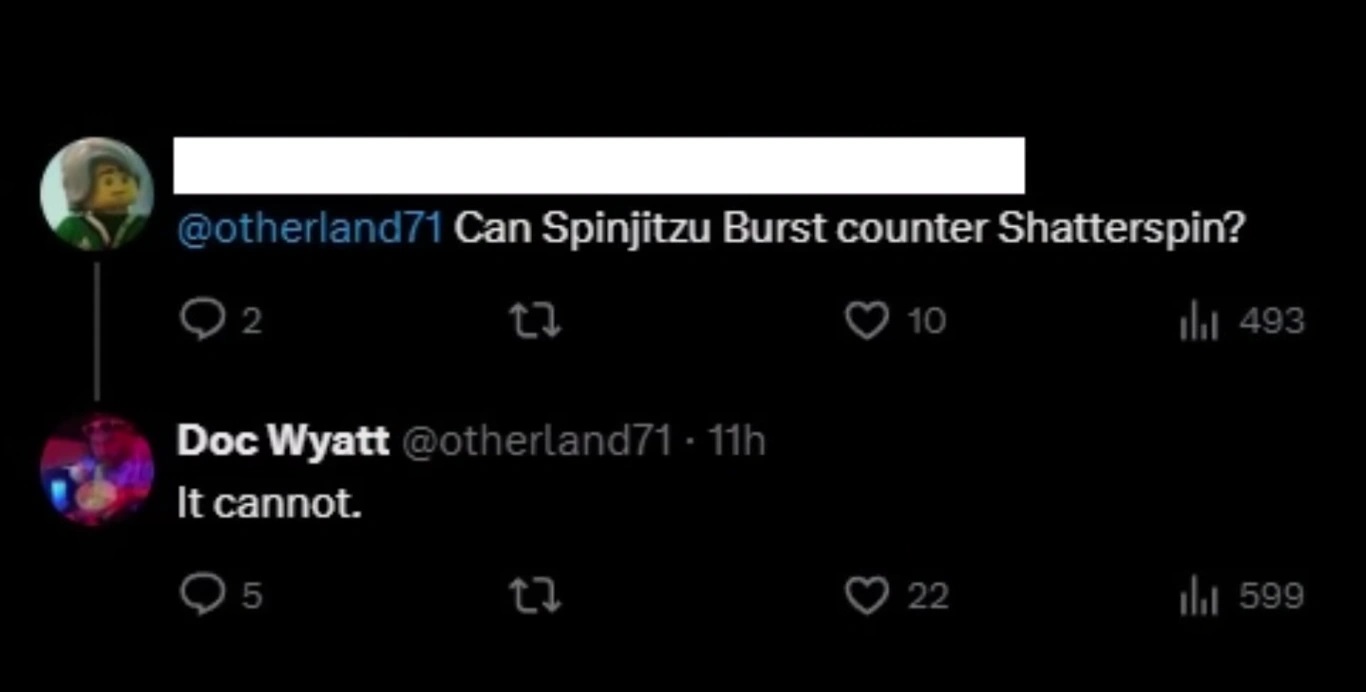Click the redacted white username bar
The width and height of the screenshot is (1366, 692).
click(599, 165)
